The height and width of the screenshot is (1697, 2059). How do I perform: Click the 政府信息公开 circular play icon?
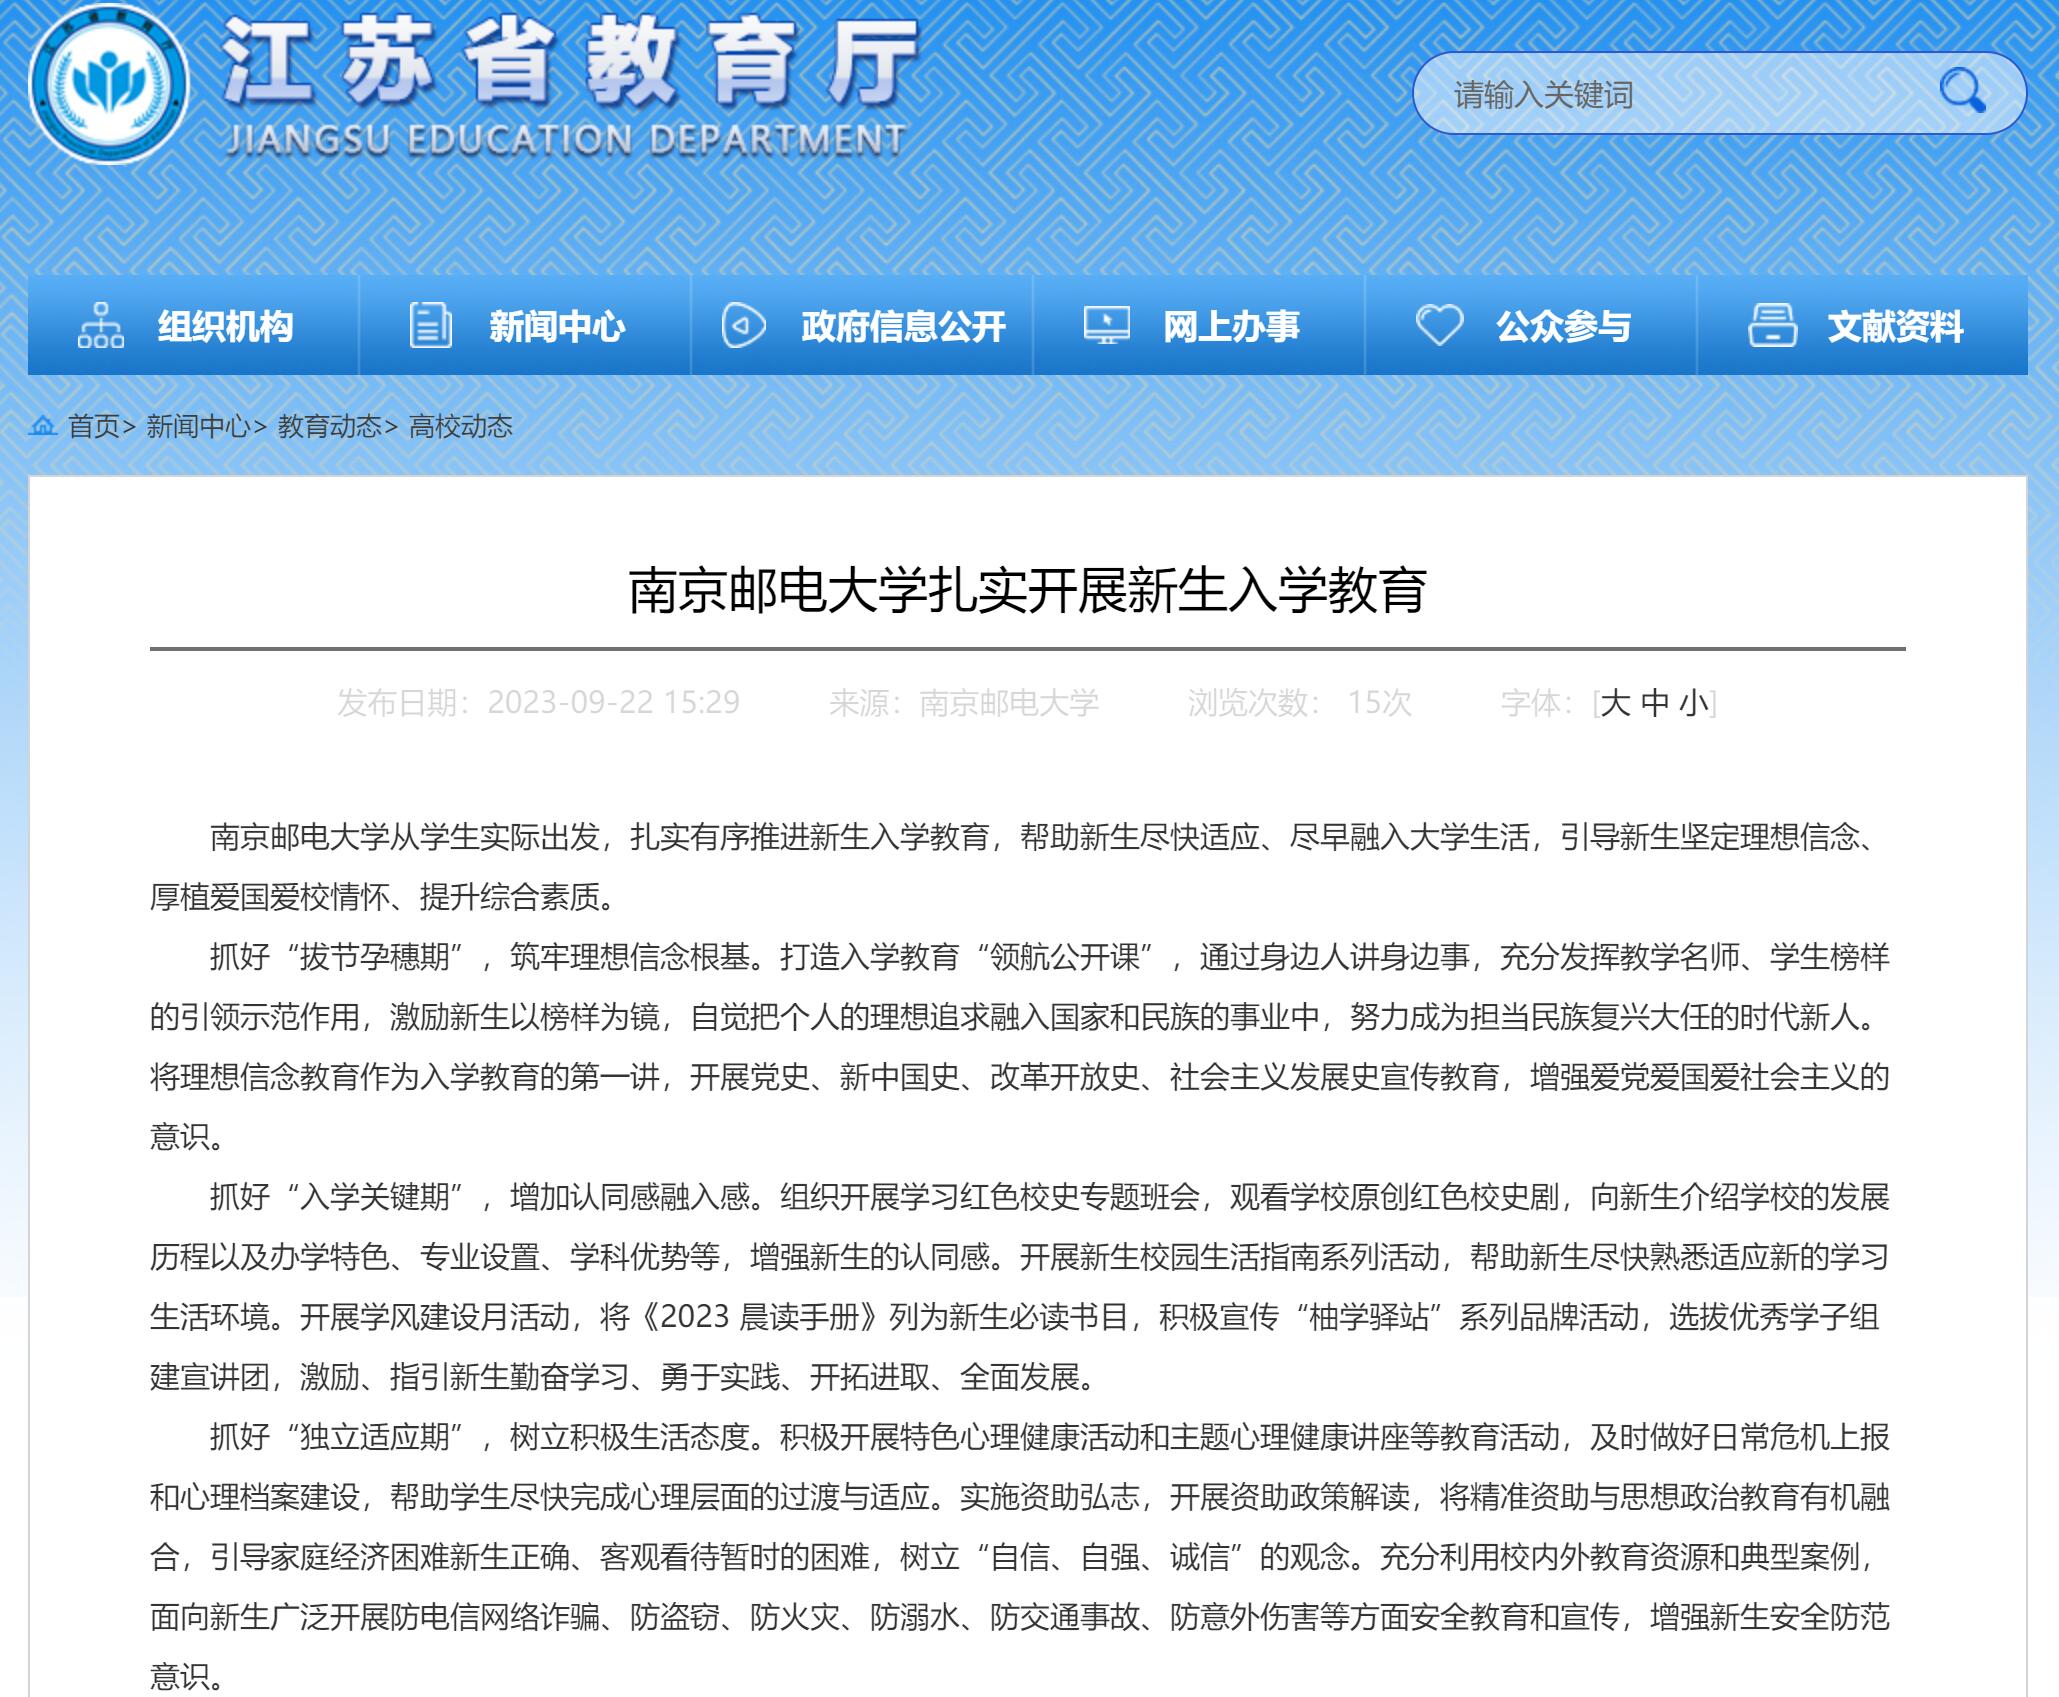pyautogui.click(x=743, y=326)
